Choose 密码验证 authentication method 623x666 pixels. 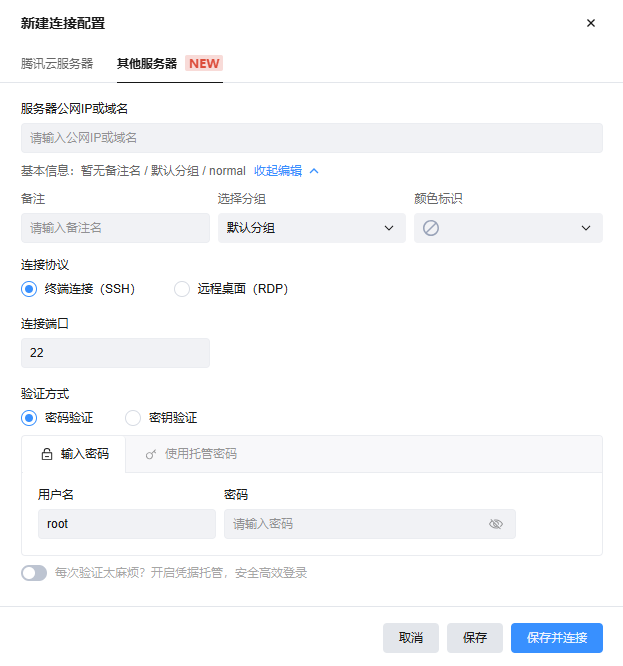click(x=29, y=418)
